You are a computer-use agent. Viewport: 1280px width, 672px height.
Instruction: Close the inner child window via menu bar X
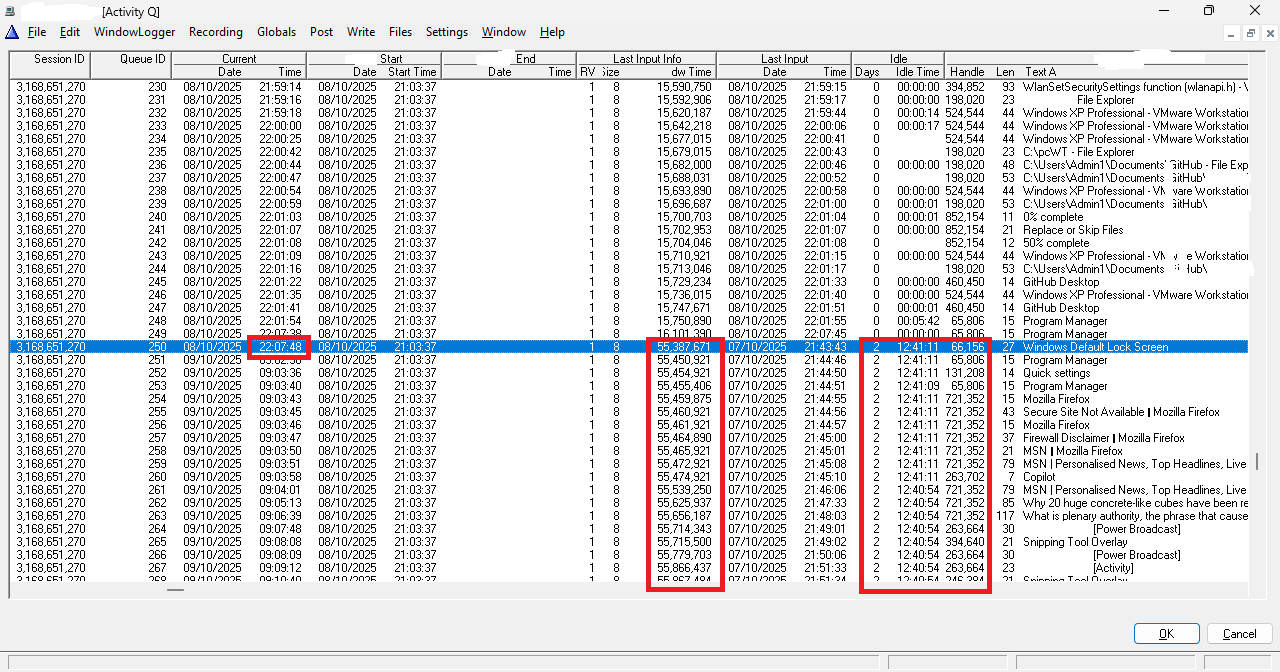[x=1268, y=33]
